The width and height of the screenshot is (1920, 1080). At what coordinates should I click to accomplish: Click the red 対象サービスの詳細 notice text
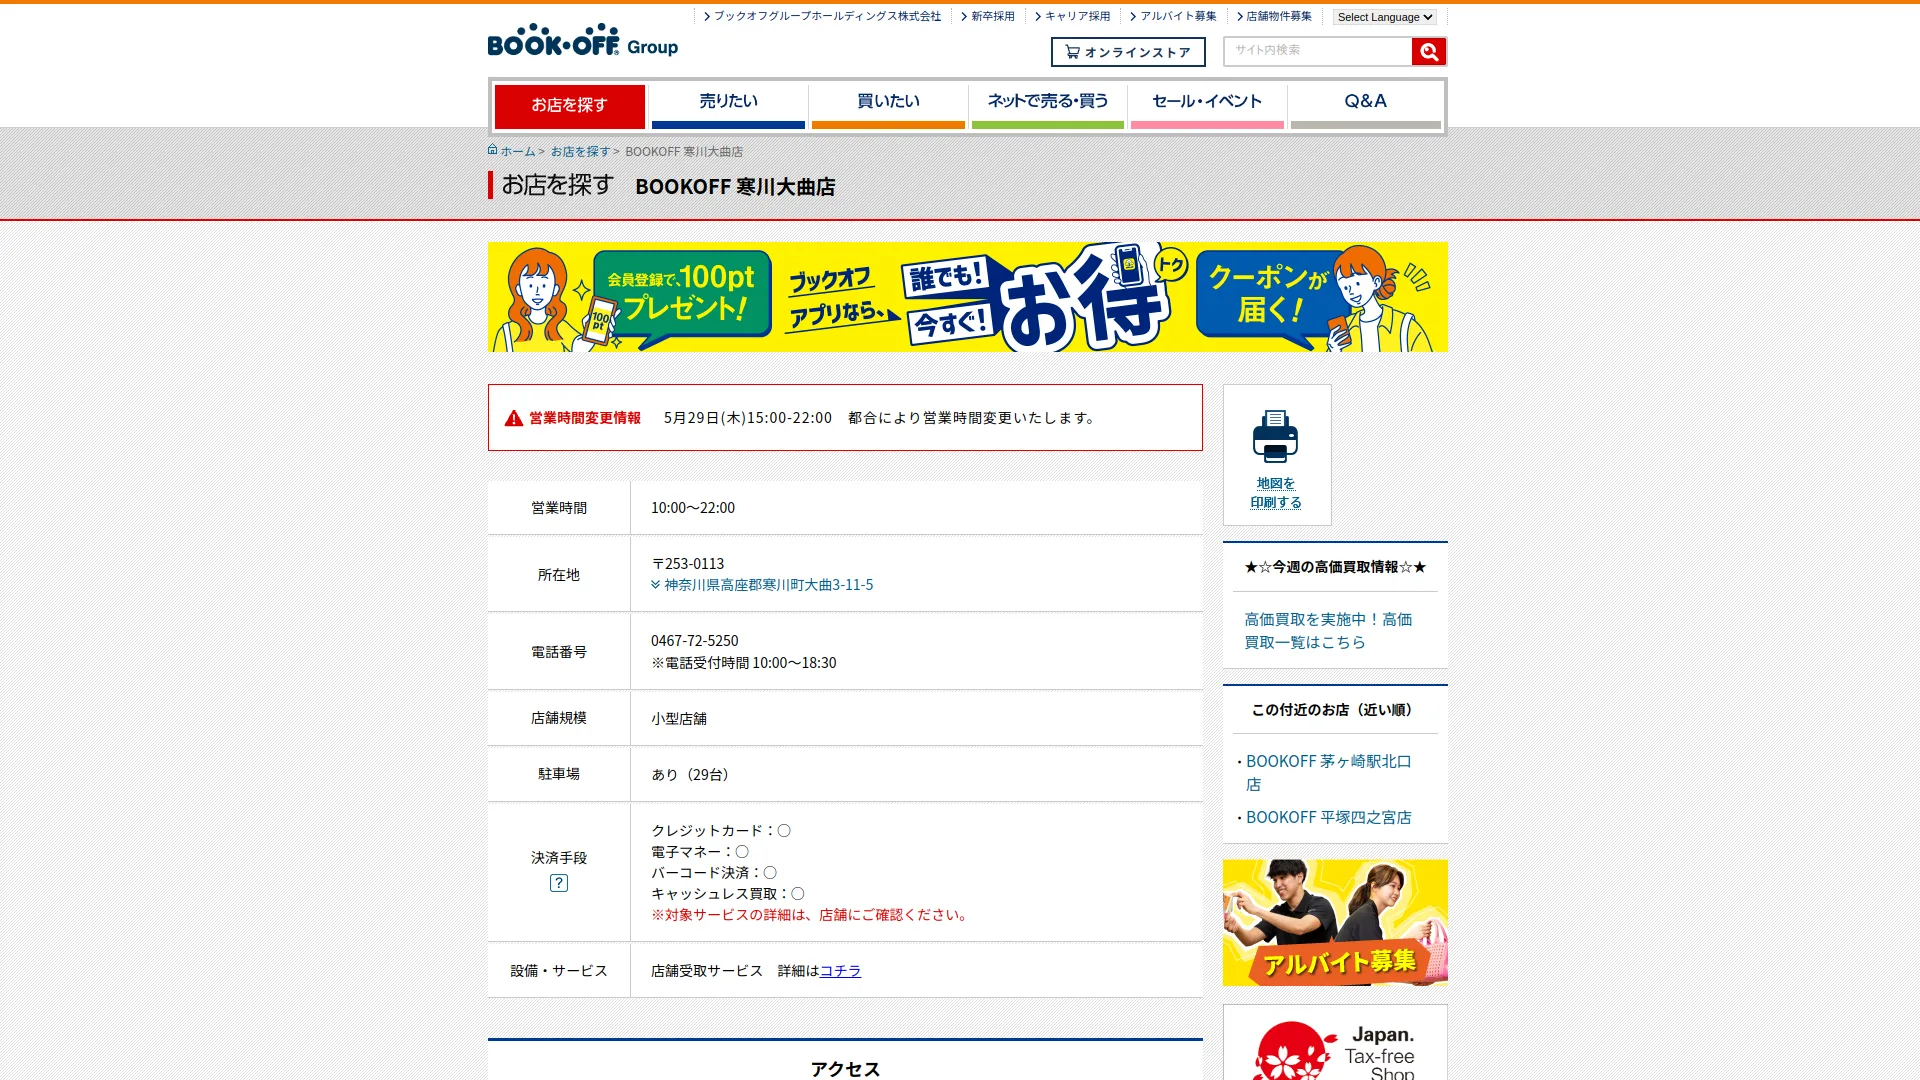coord(811,915)
